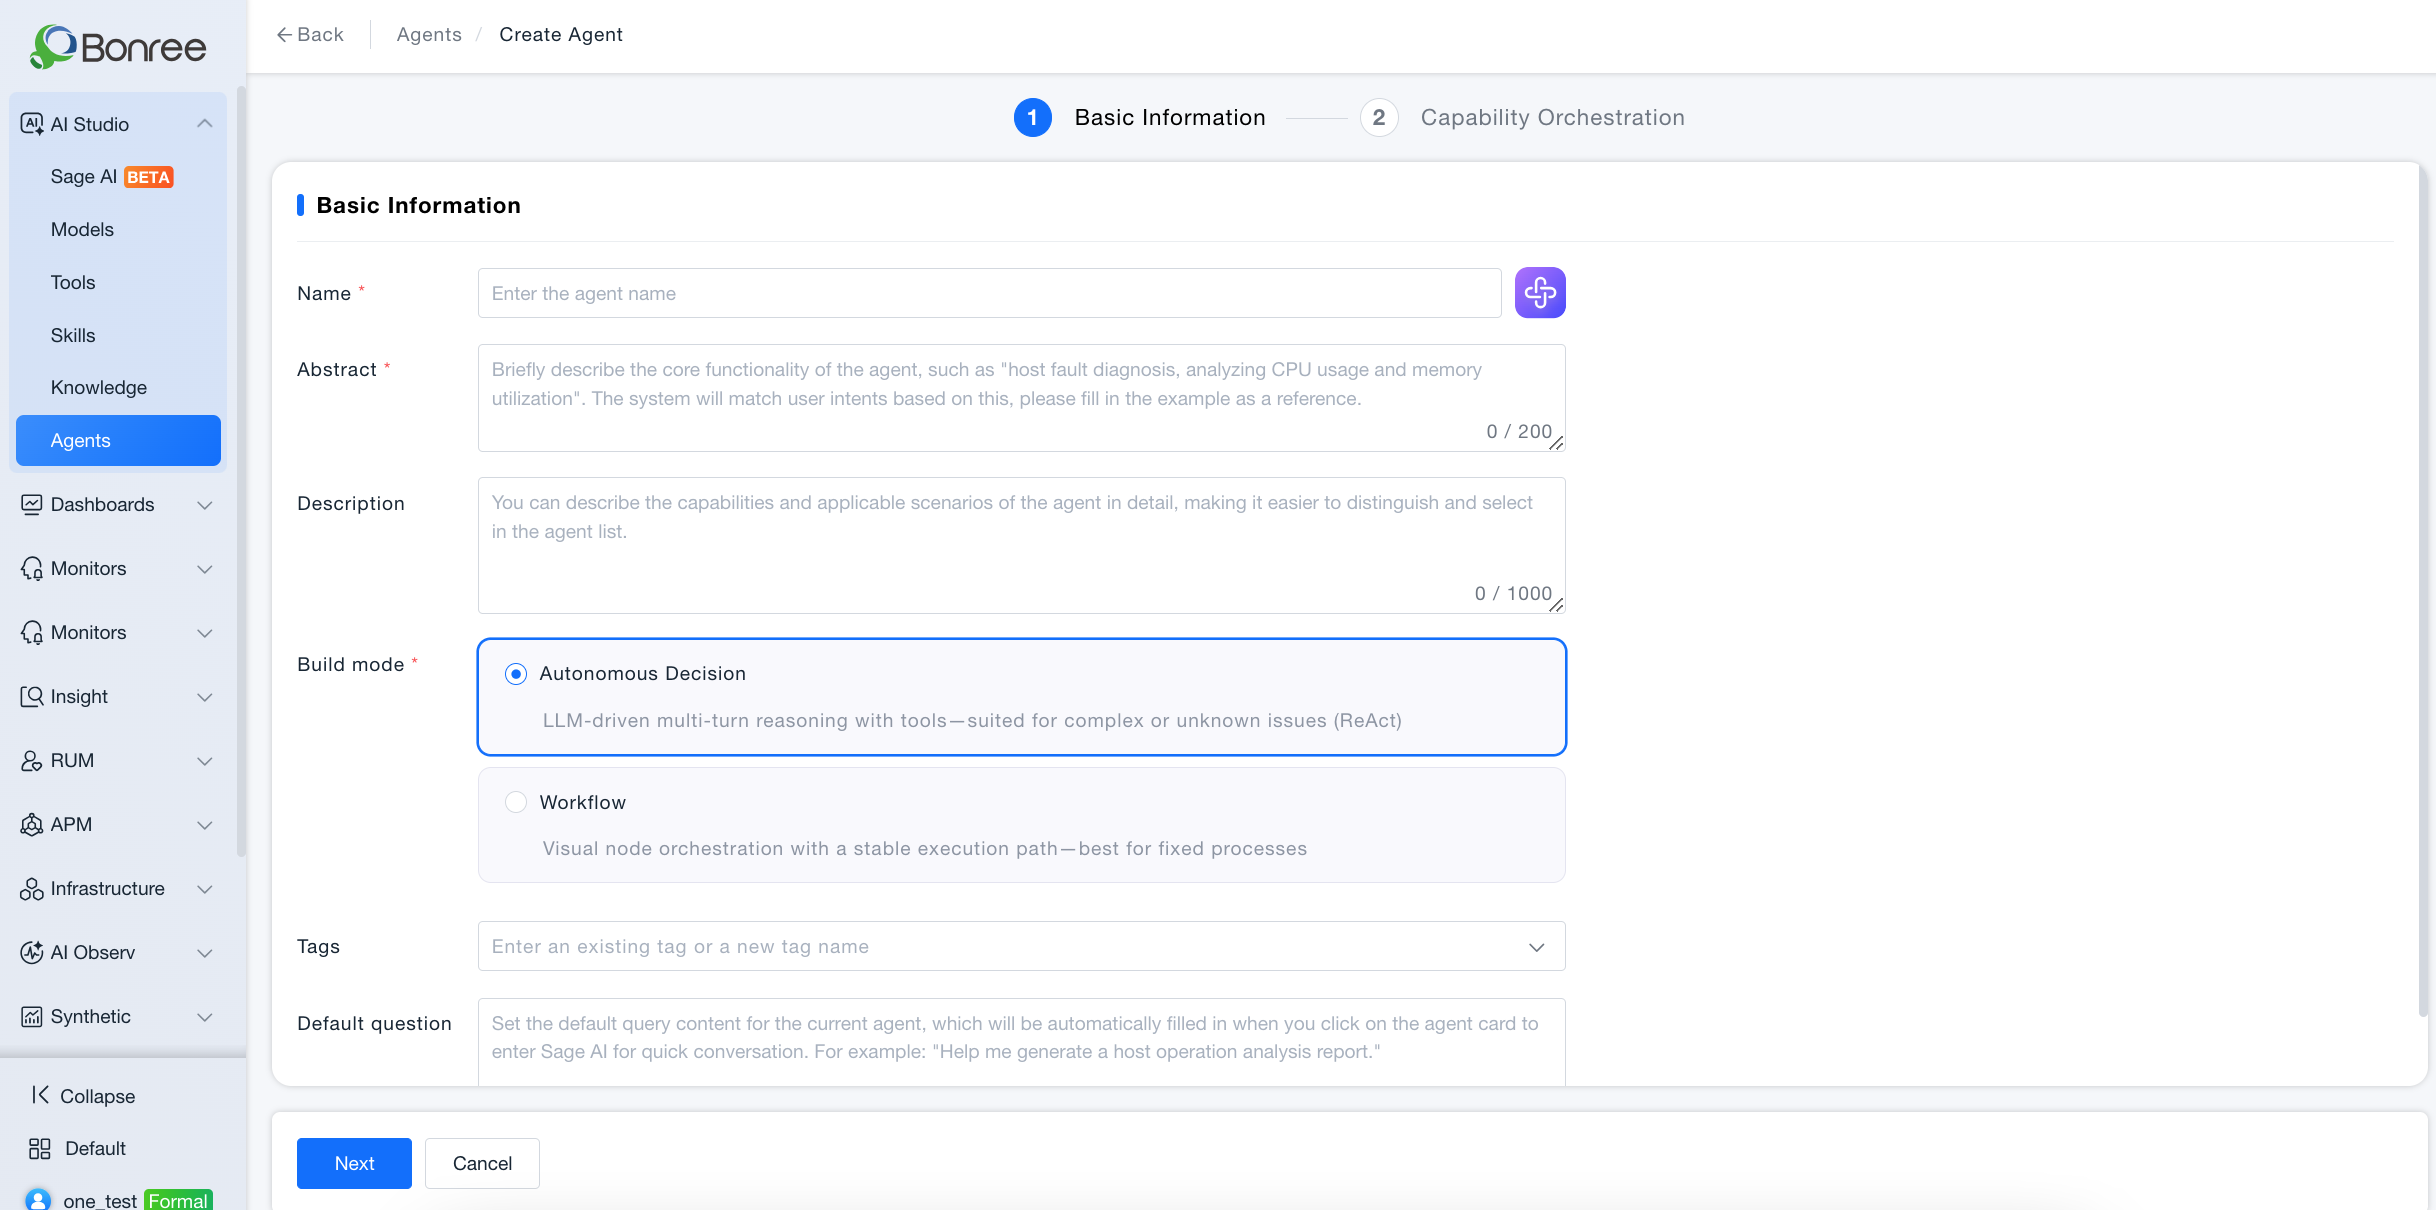The height and width of the screenshot is (1210, 2436).
Task: Click the Default grid icon
Action: pyautogui.click(x=40, y=1148)
